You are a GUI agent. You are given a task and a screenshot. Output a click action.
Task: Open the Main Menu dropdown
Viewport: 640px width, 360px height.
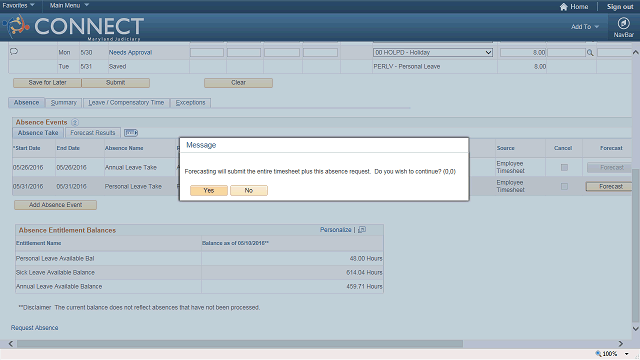69,5
